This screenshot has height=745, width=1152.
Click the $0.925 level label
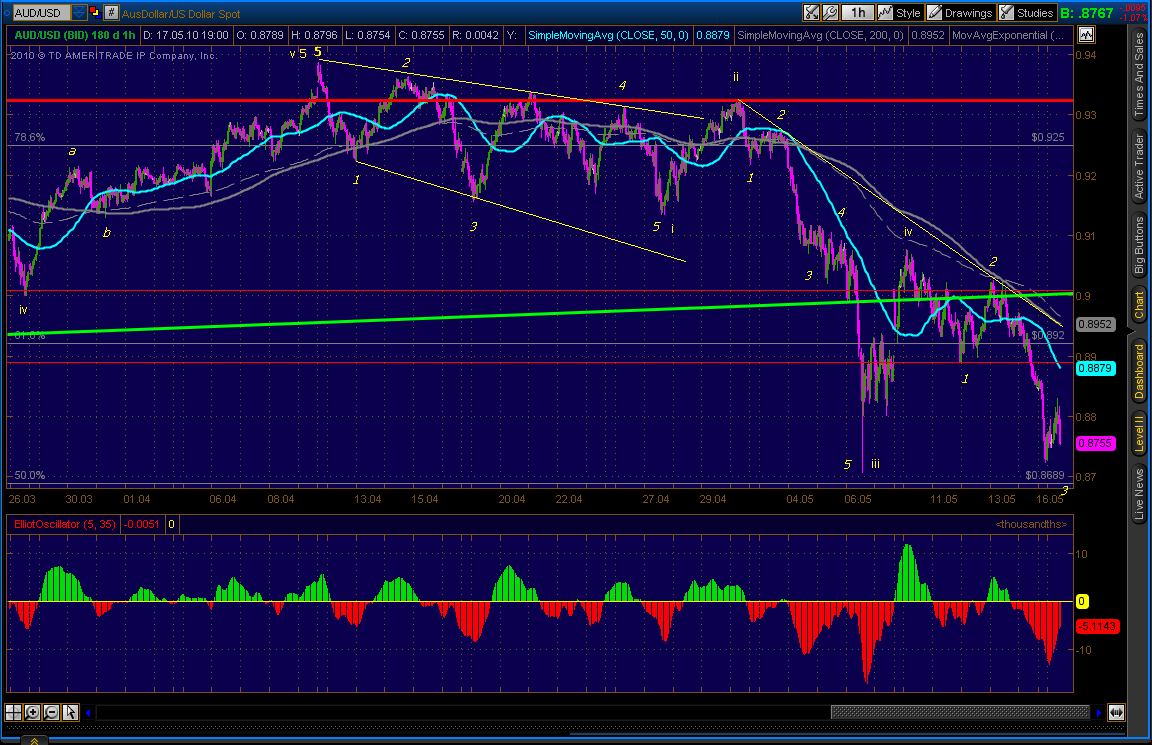pos(1048,137)
